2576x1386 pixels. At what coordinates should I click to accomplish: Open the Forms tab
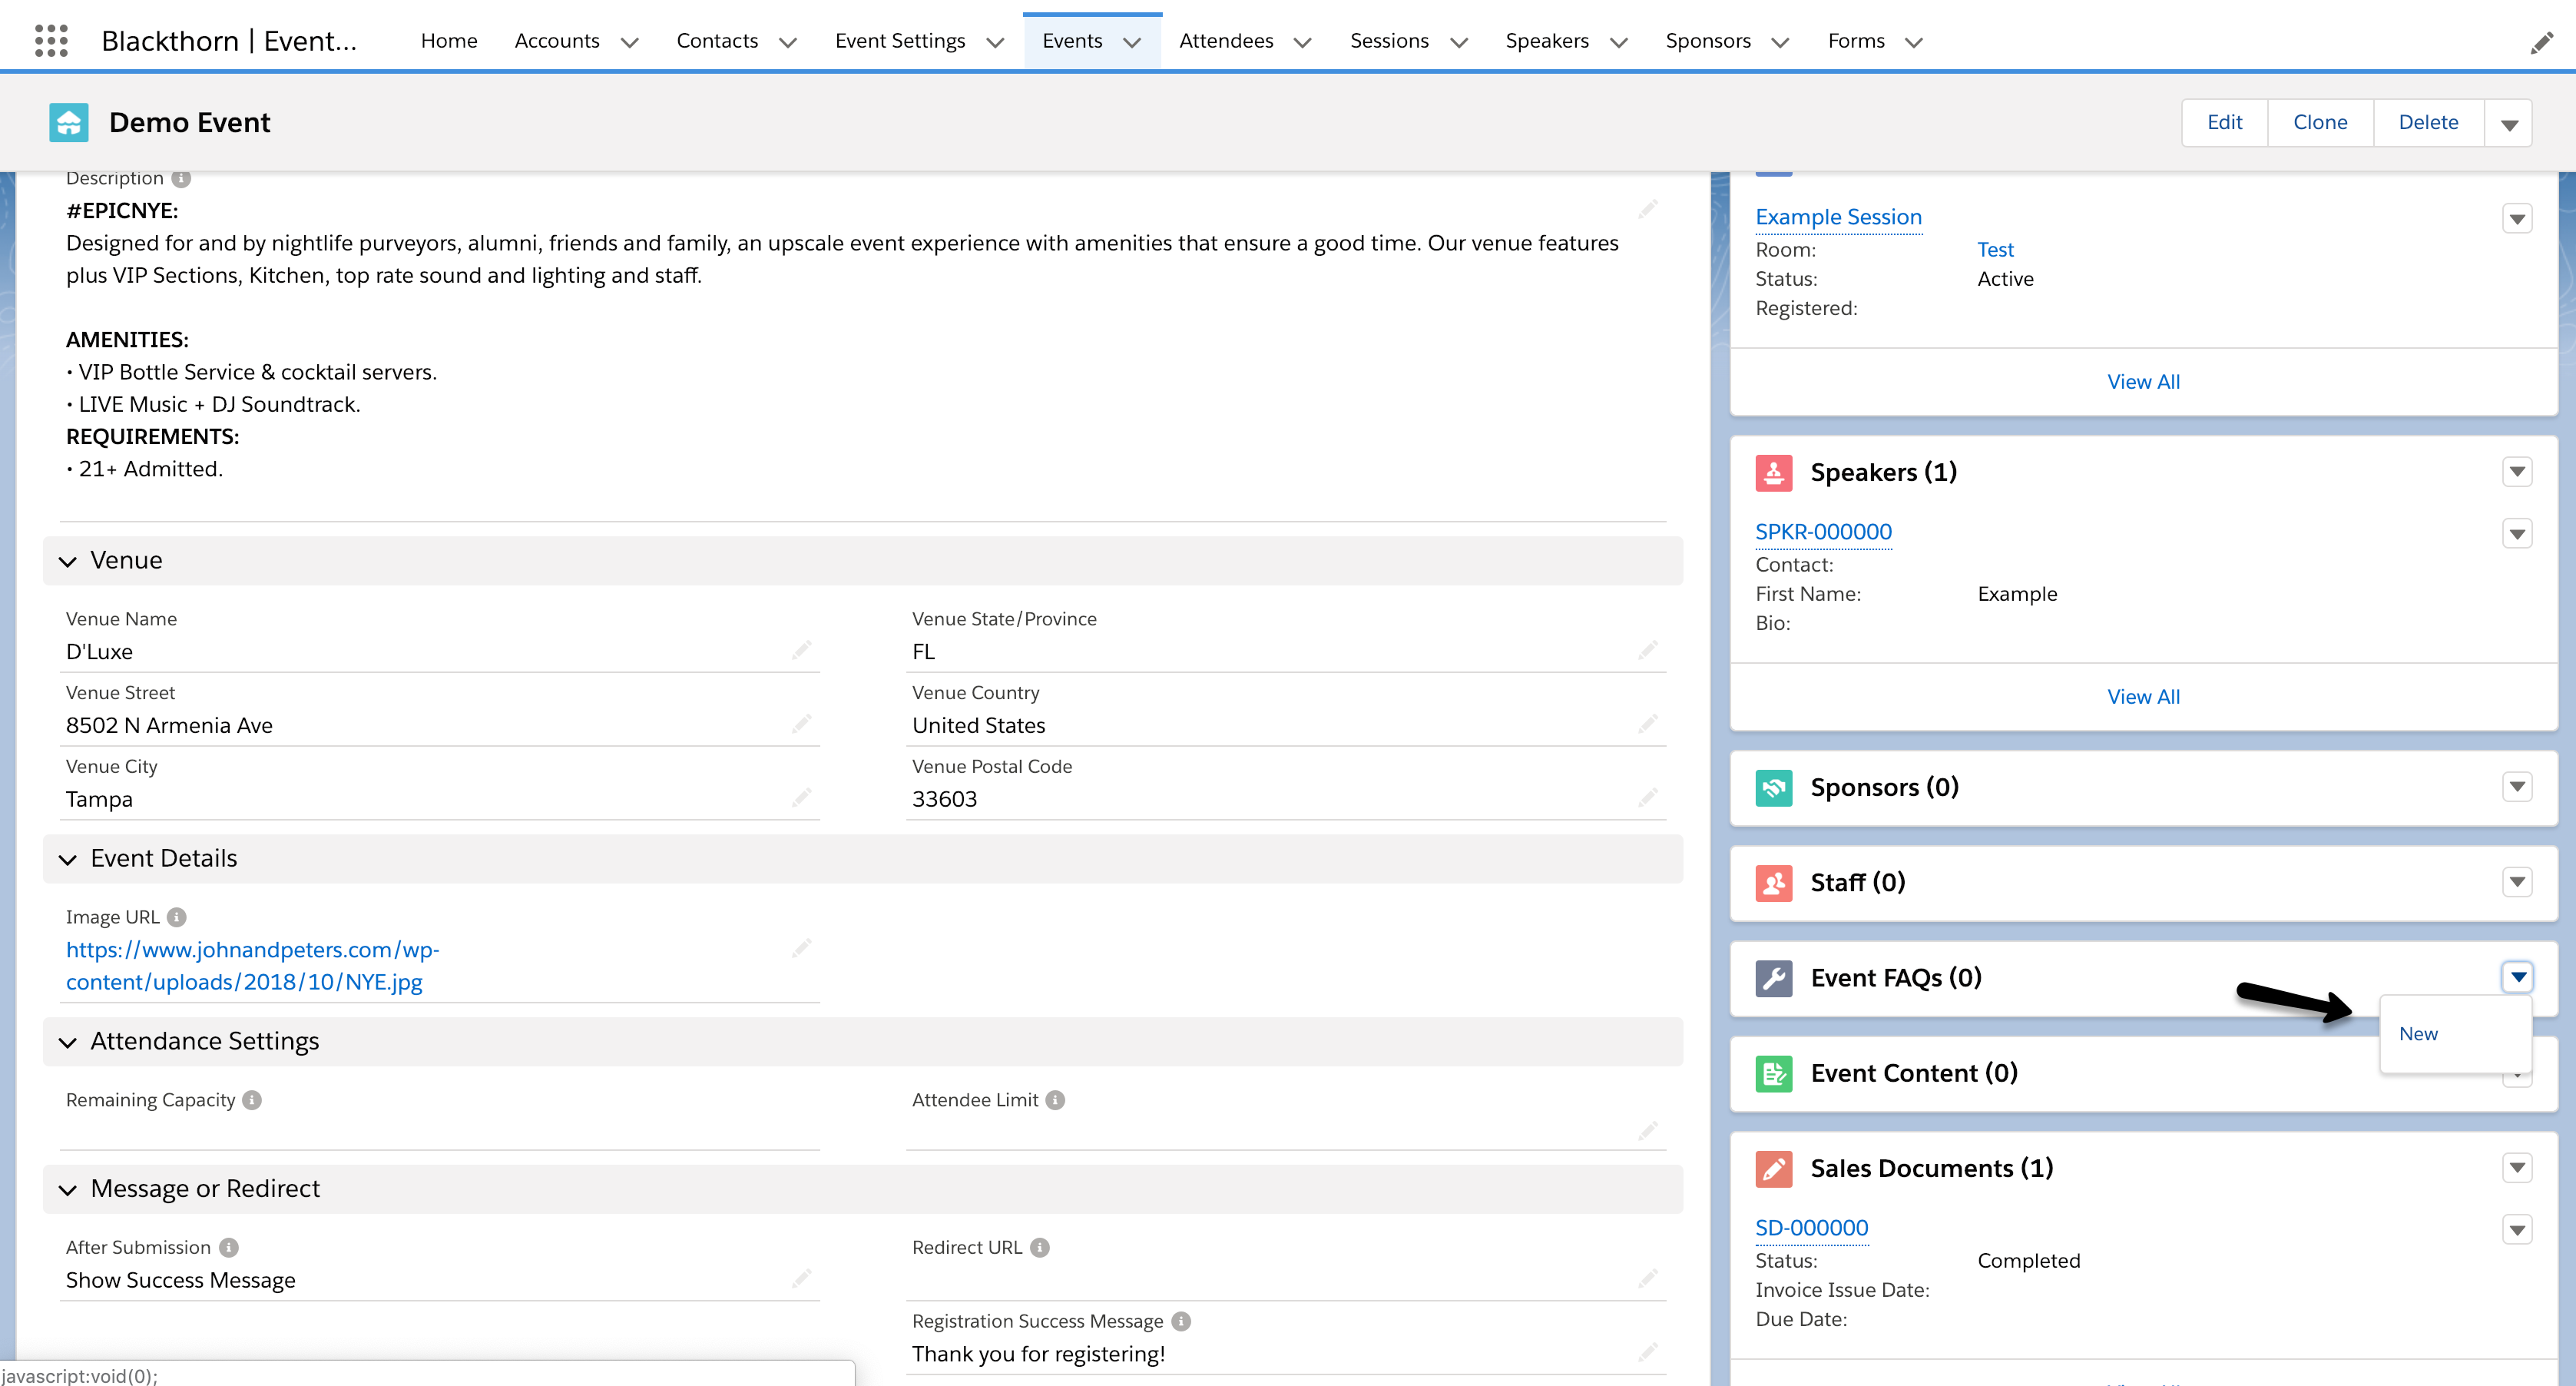point(1856,41)
